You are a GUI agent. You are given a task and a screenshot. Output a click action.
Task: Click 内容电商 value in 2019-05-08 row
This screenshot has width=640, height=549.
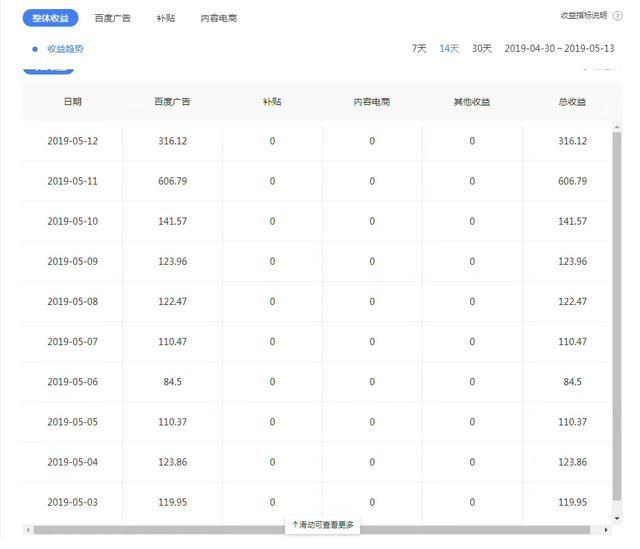coord(372,301)
